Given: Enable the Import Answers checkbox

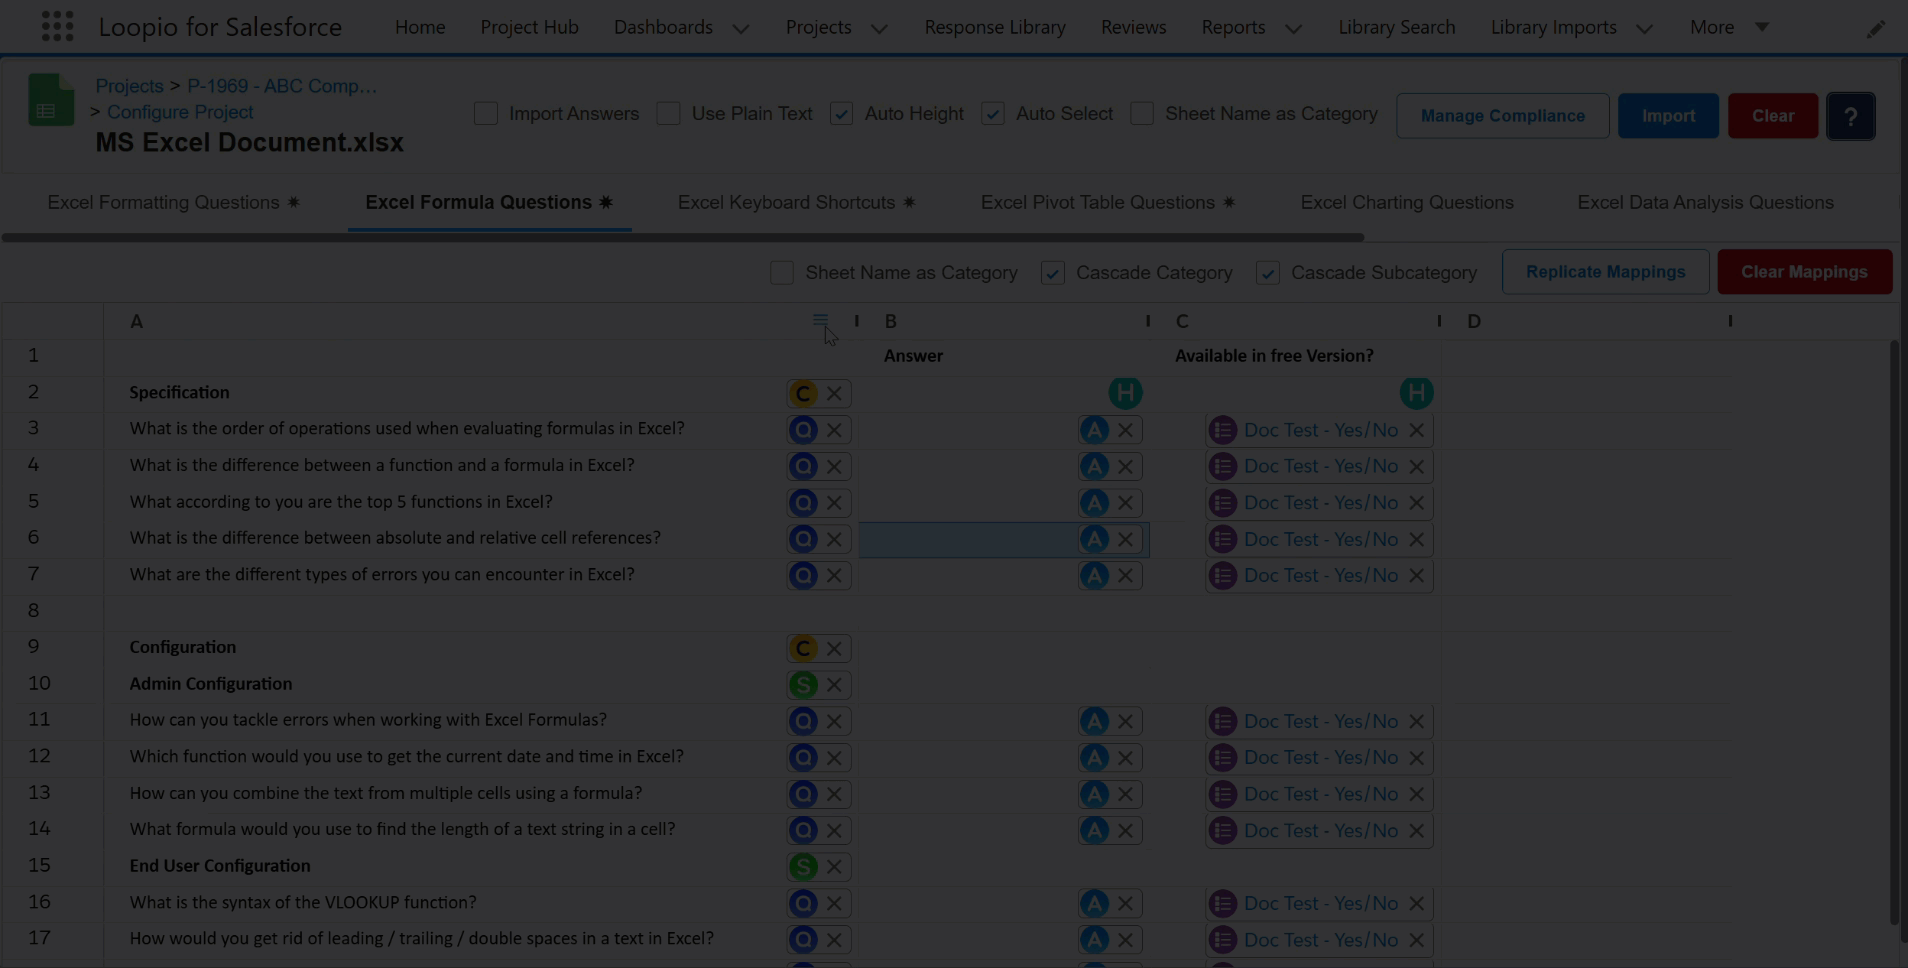Looking at the screenshot, I should [486, 114].
